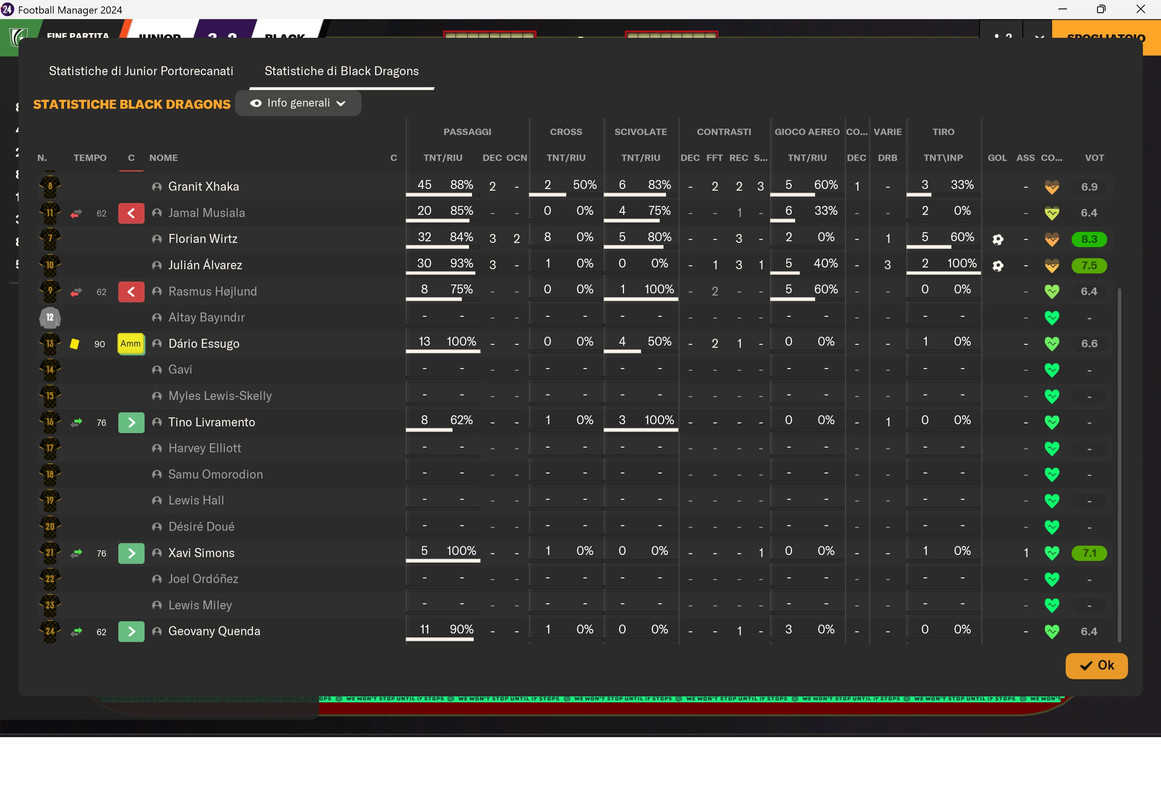Sort by the N. shirt number header
Screen dimensions: 1161x800
tap(42, 158)
